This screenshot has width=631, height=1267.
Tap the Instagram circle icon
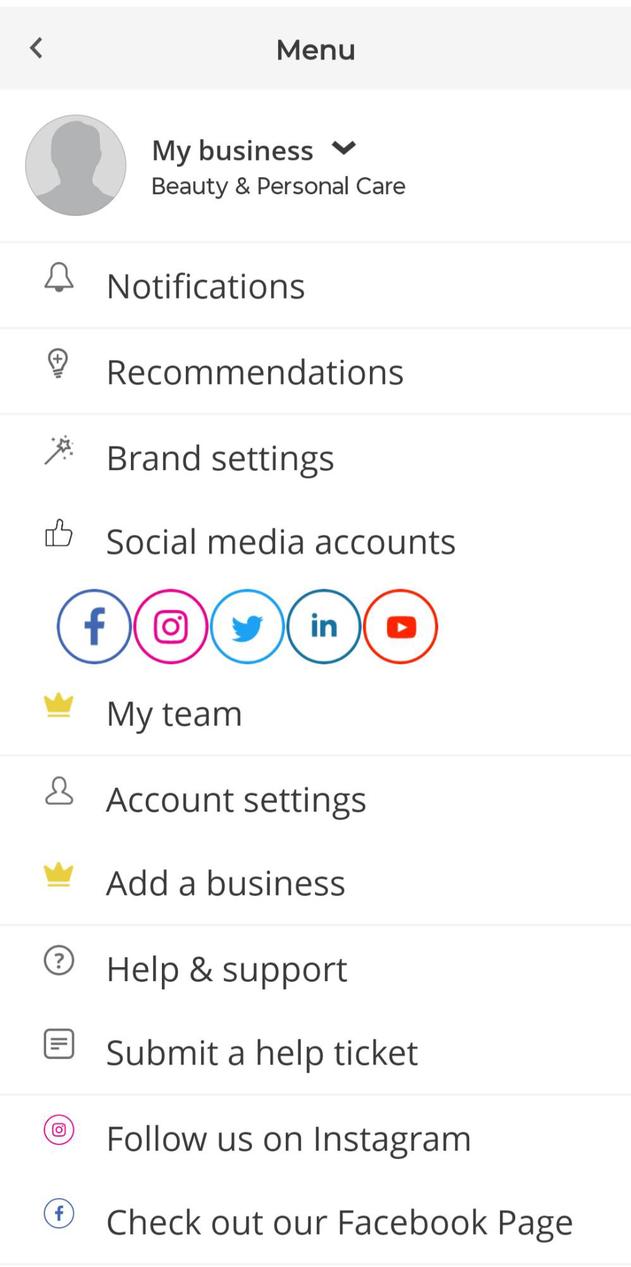pos(171,627)
